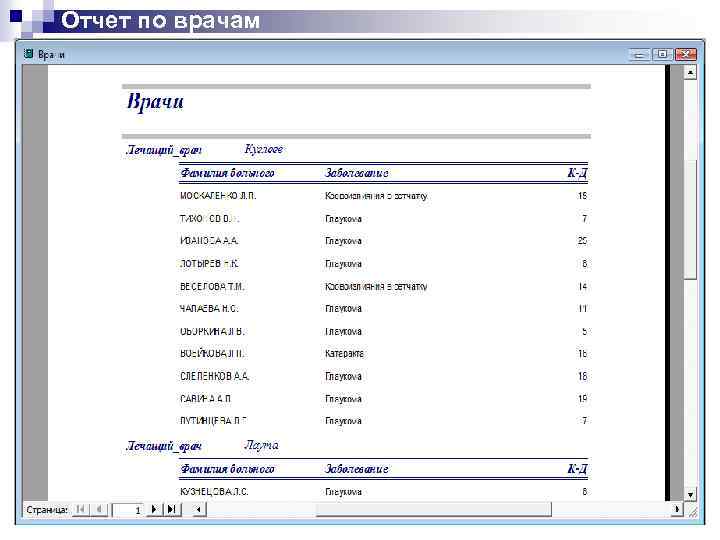
Task: Click the vertical scrollbar thumb
Action: point(690,219)
